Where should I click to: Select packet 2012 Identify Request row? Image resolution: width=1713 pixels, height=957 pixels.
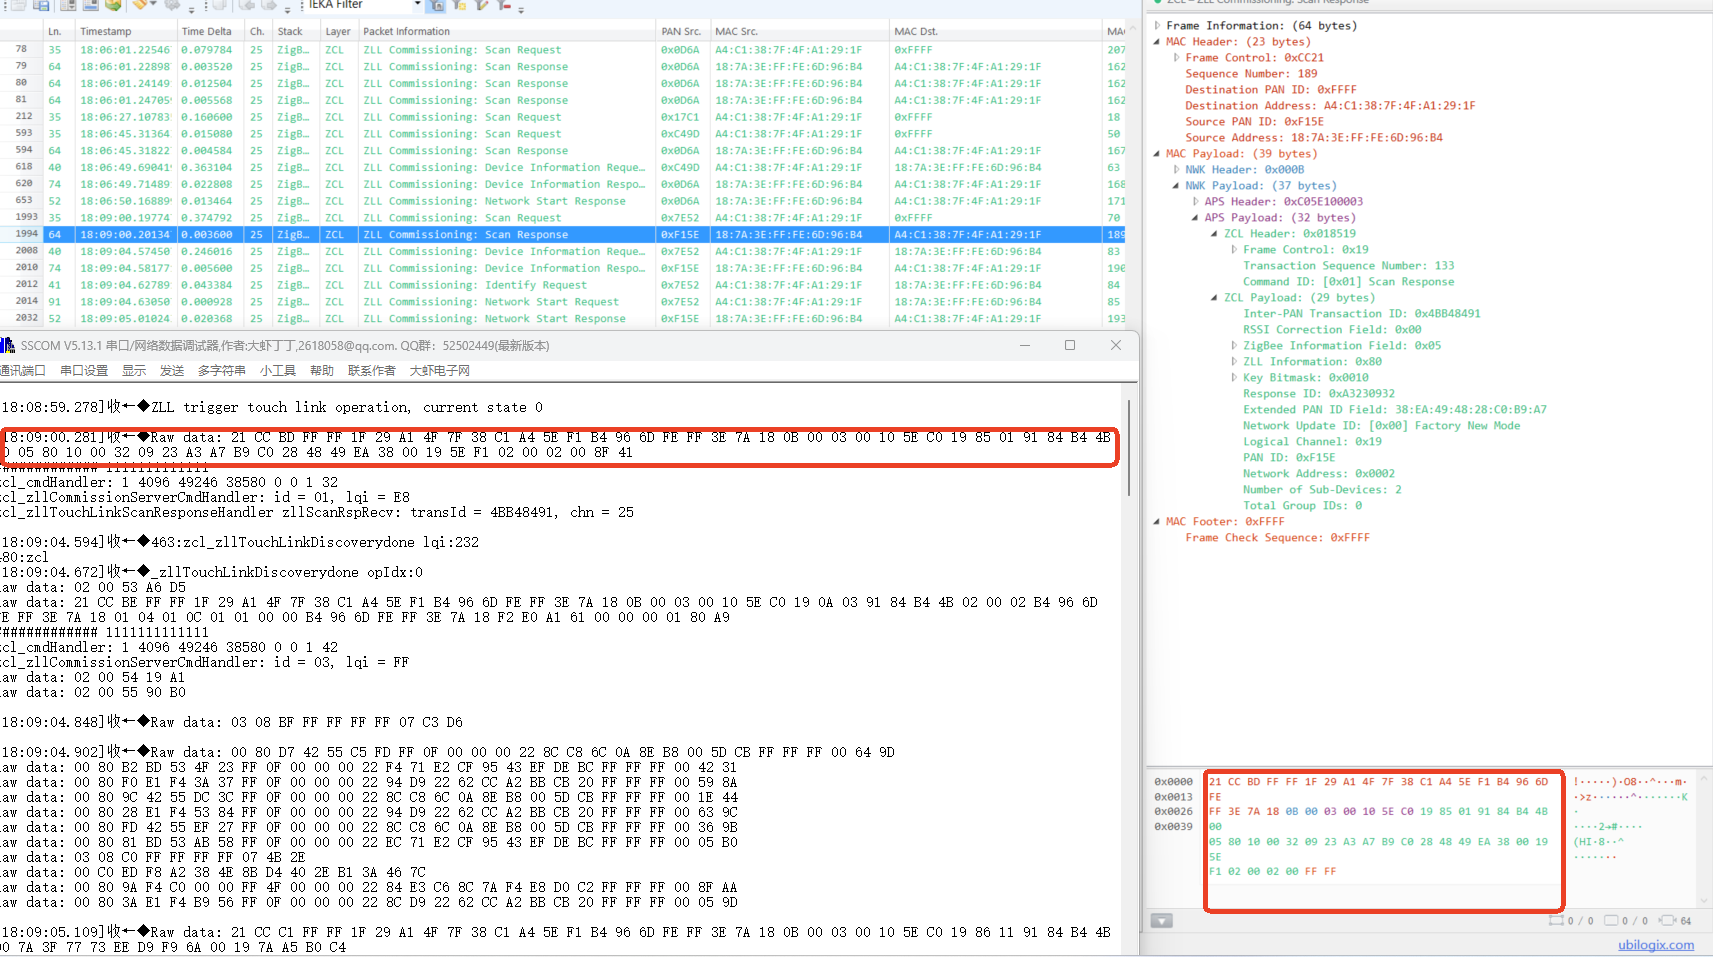point(562,285)
